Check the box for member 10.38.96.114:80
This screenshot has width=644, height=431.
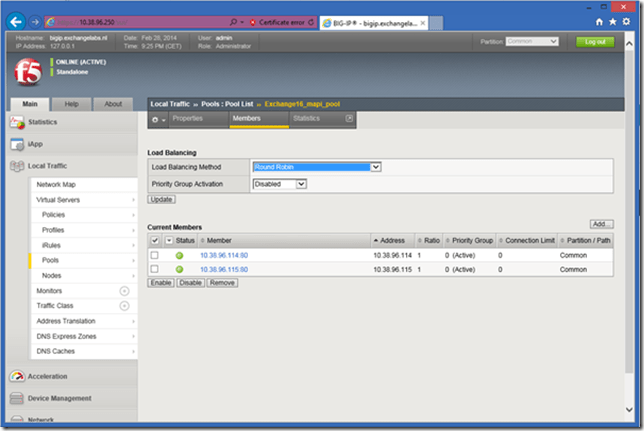point(154,256)
